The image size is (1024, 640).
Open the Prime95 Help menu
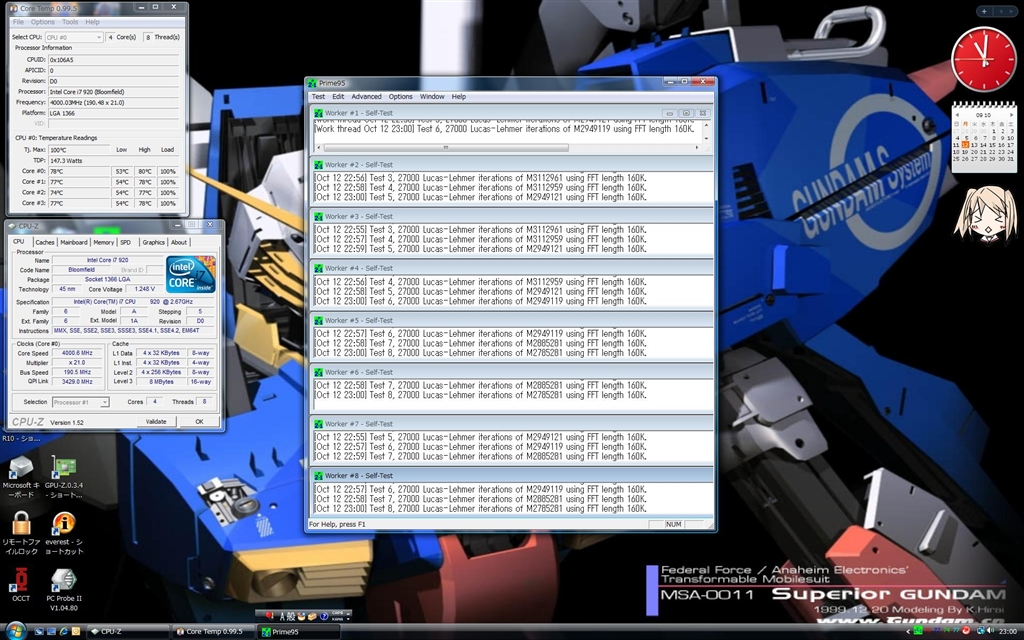pos(459,97)
